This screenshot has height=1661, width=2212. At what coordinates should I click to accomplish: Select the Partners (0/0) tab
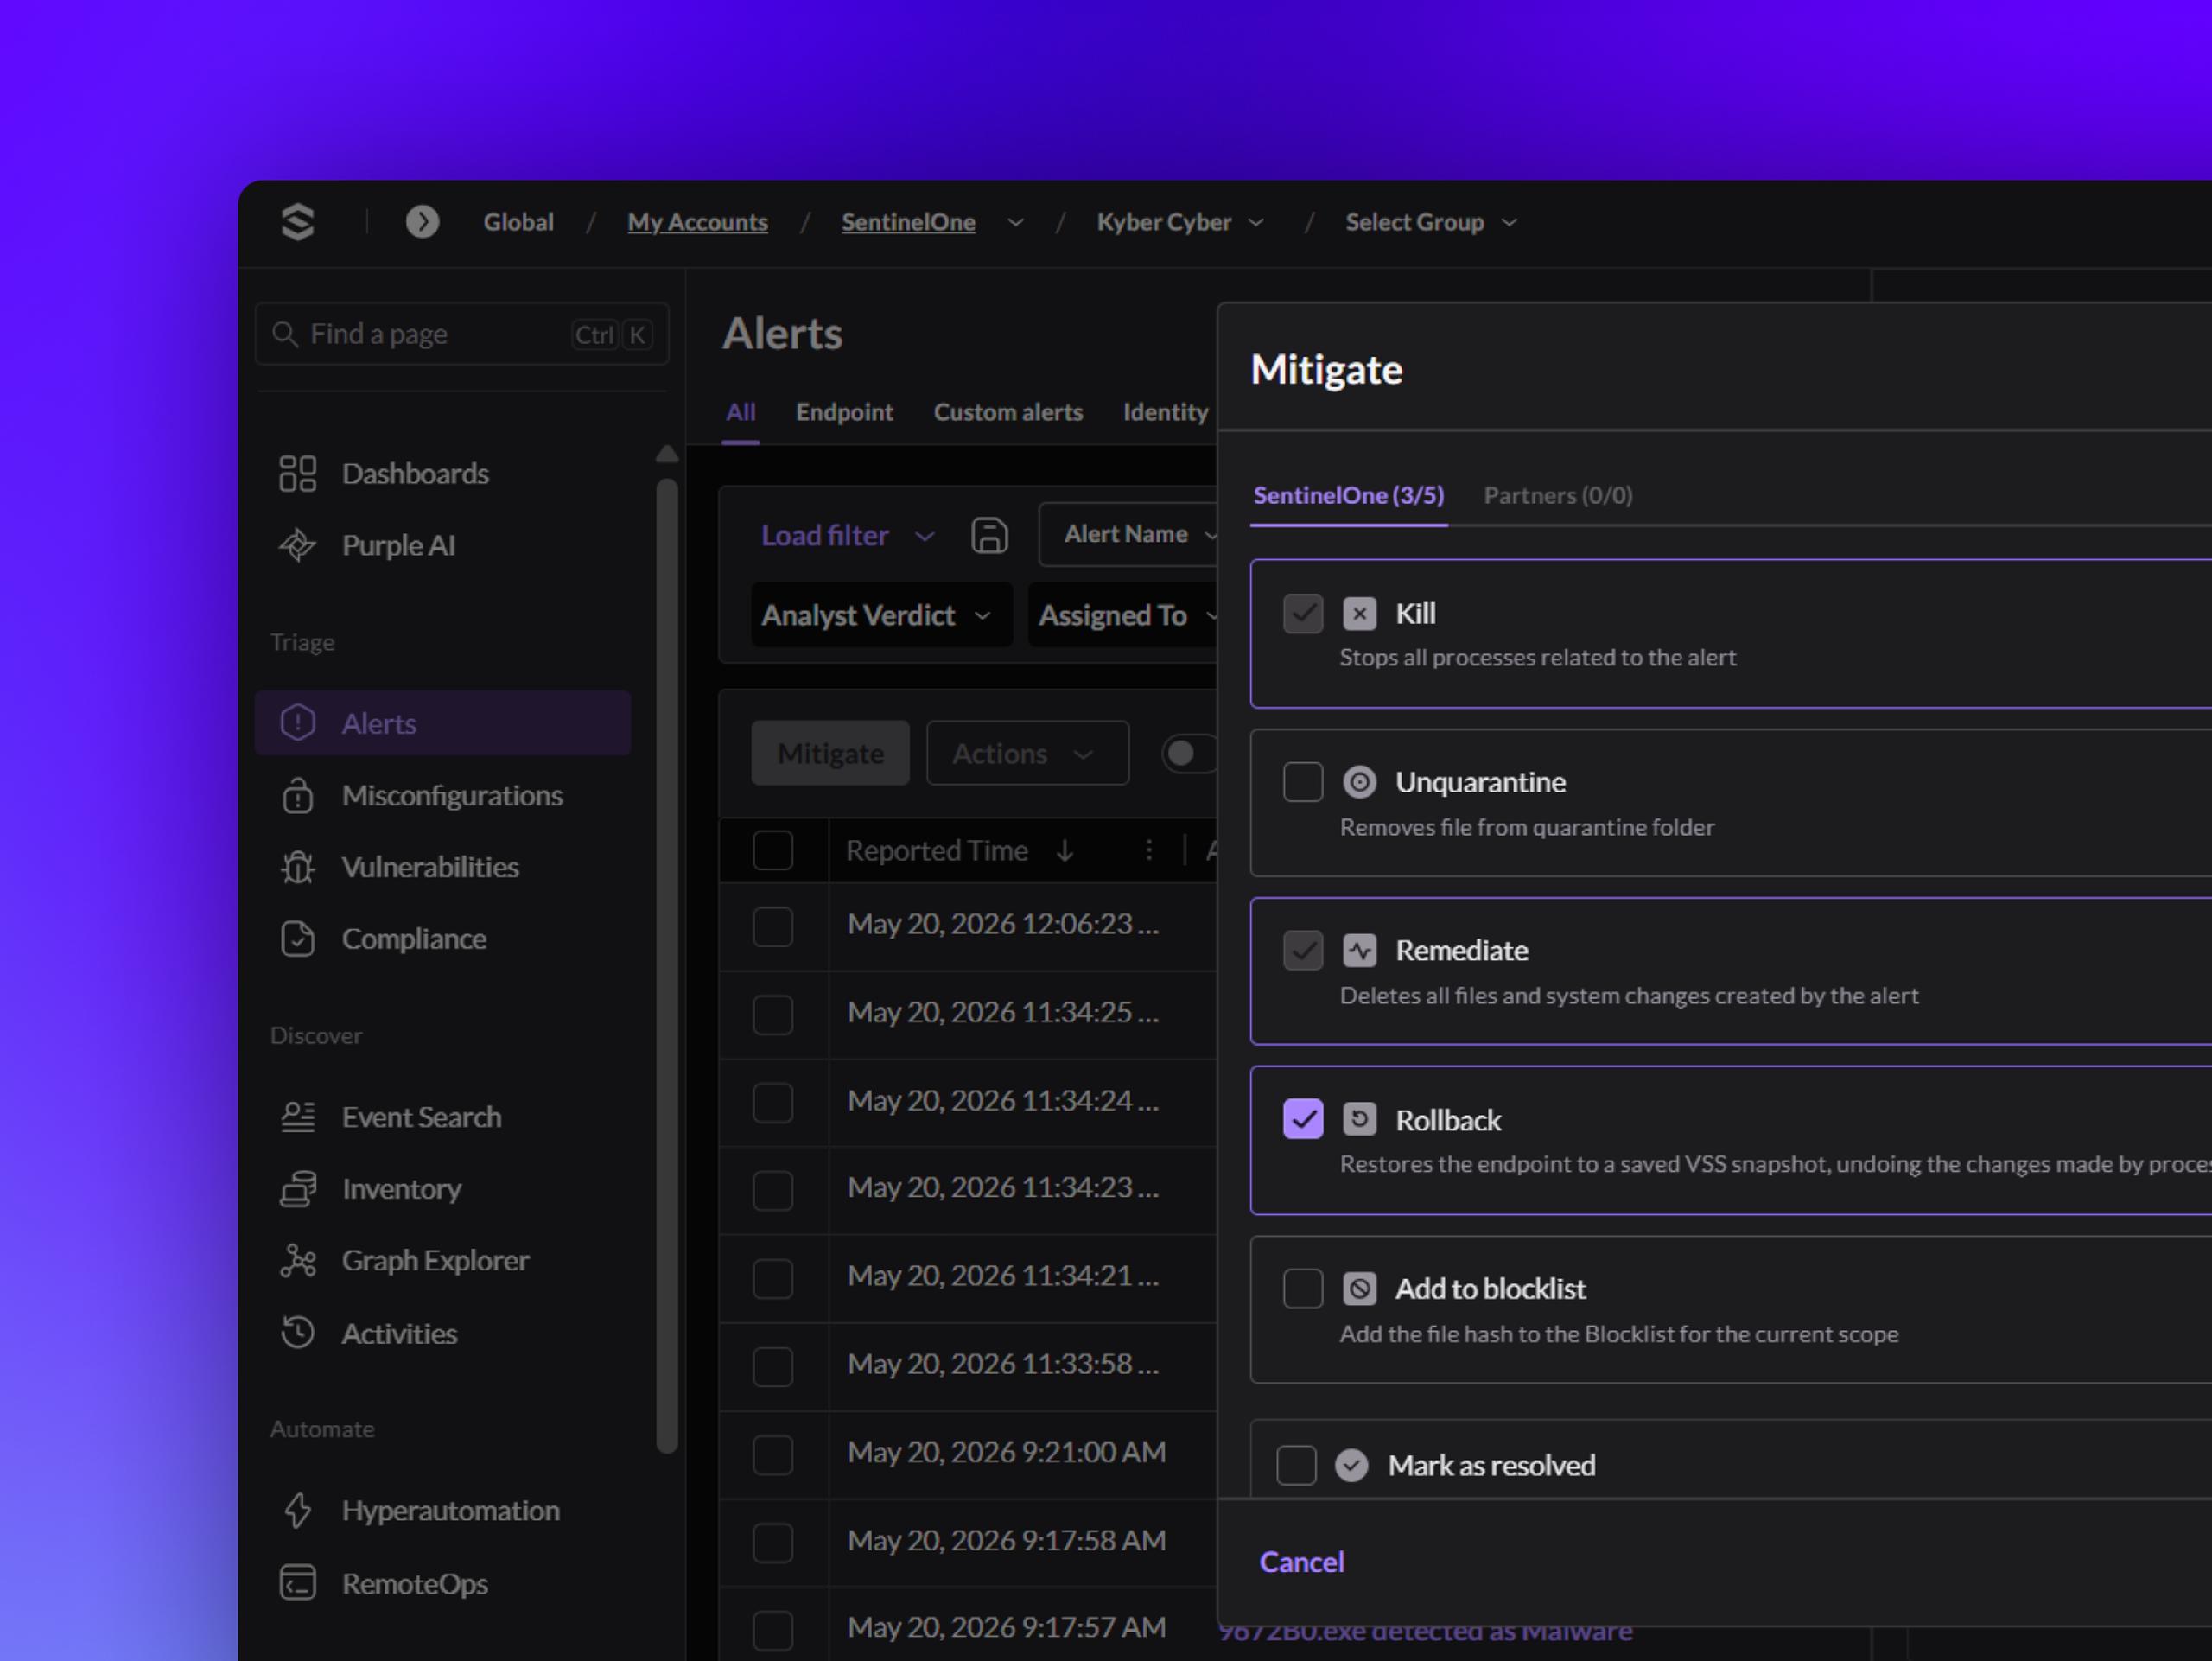tap(1558, 495)
